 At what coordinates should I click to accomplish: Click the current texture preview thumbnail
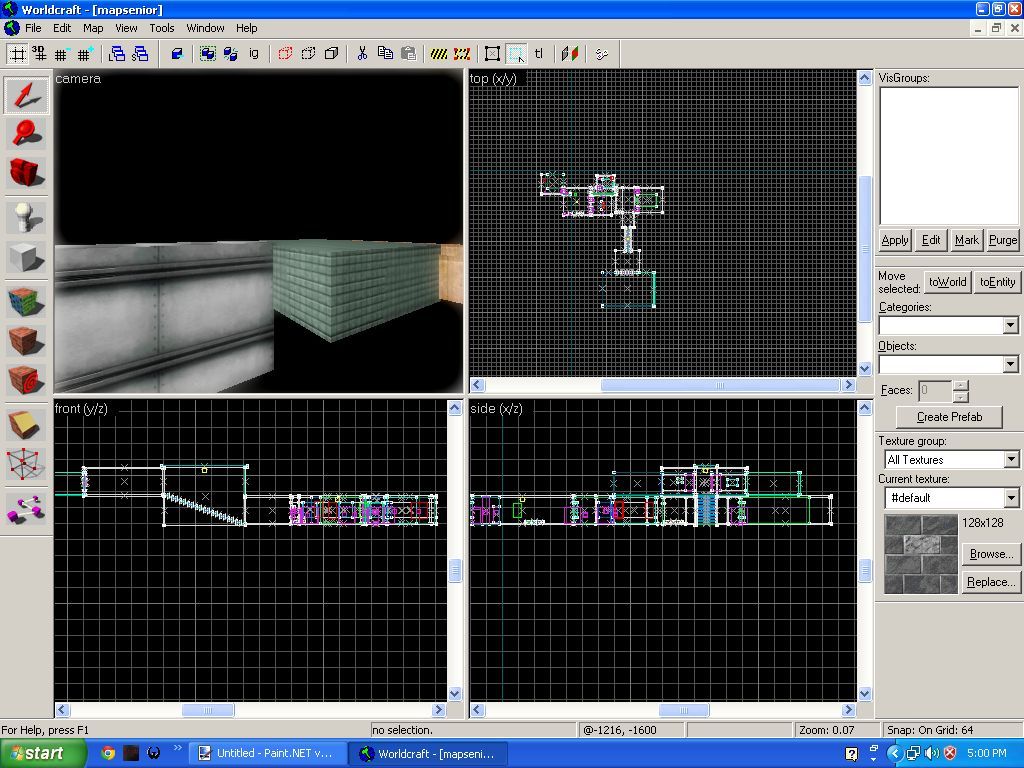coord(921,554)
